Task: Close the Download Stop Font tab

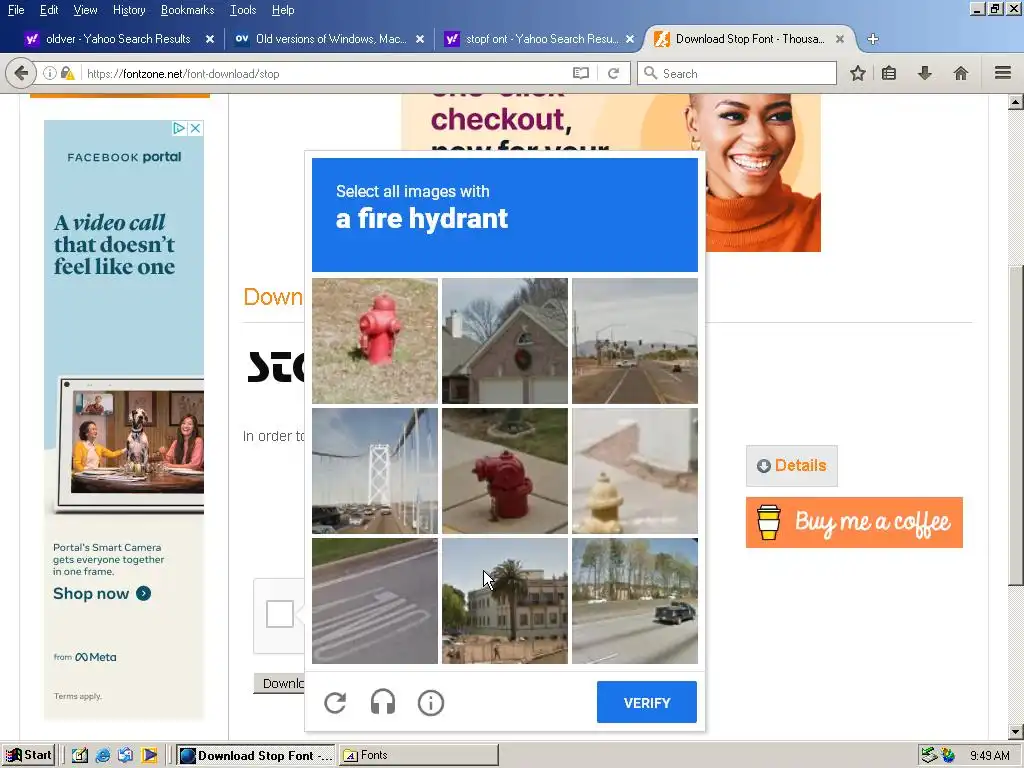Action: point(840,39)
